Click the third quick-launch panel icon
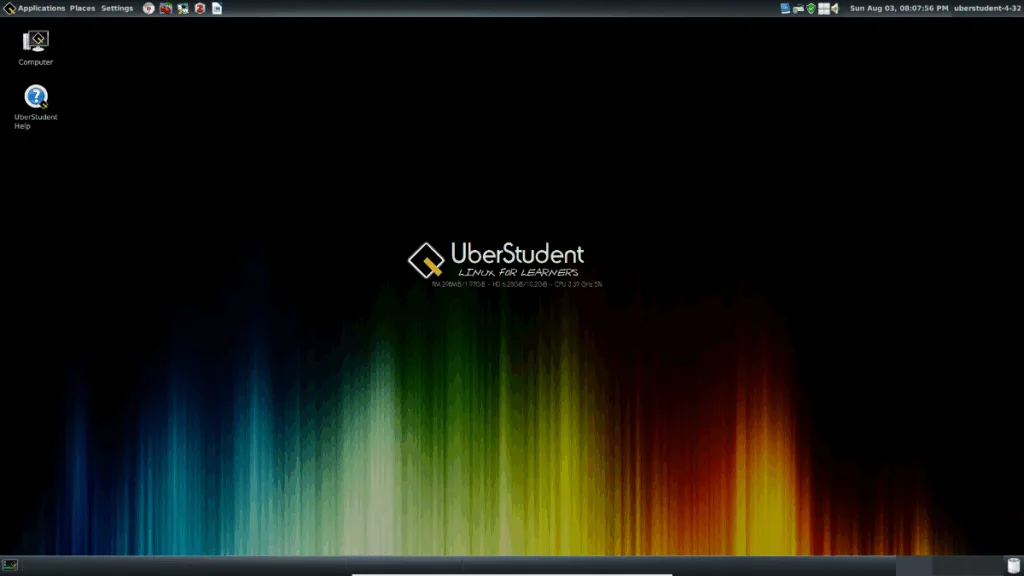 tap(183, 8)
